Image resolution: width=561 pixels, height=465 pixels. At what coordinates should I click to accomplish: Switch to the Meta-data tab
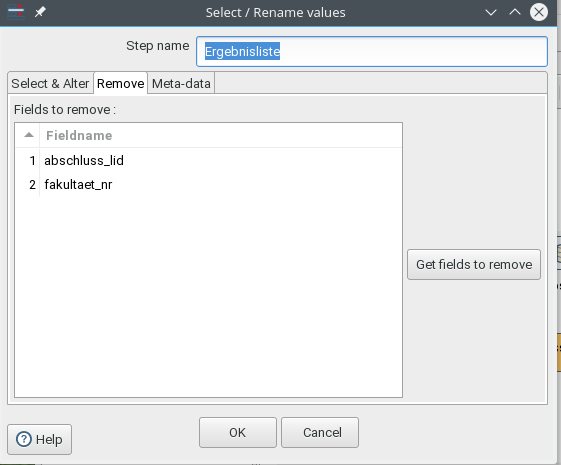pos(181,83)
